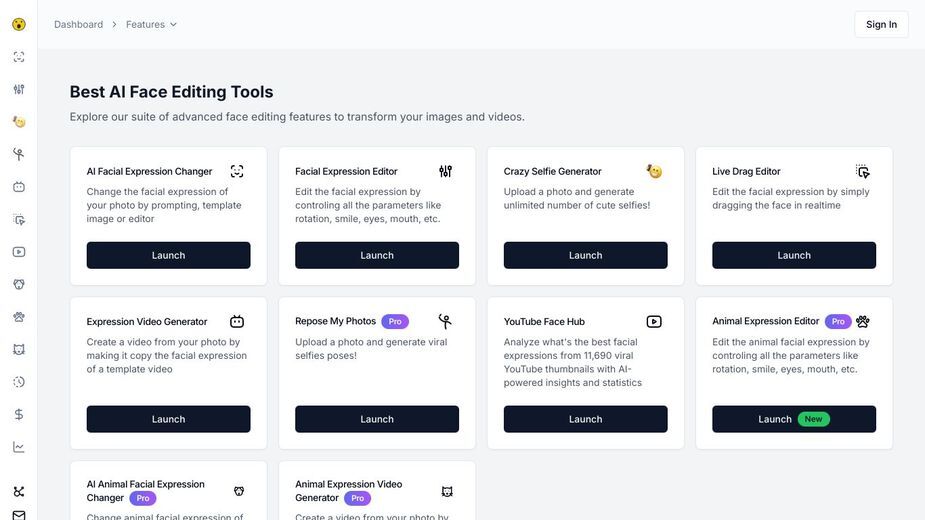Click the surprised emoji logo in sidebar
Viewport: 925px width, 520px height.
(19, 24)
